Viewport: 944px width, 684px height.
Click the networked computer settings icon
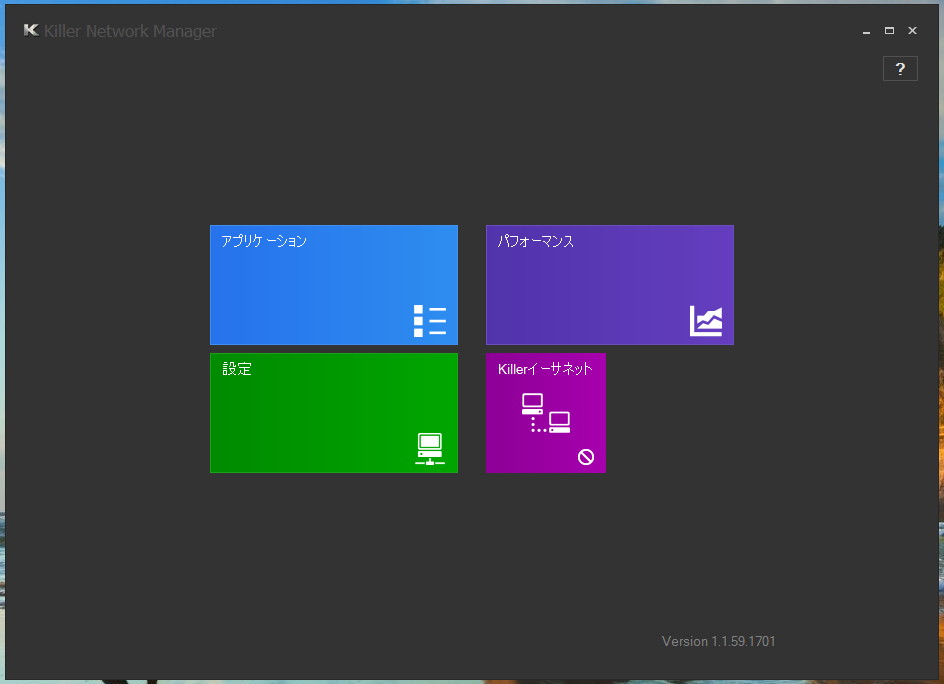point(430,449)
